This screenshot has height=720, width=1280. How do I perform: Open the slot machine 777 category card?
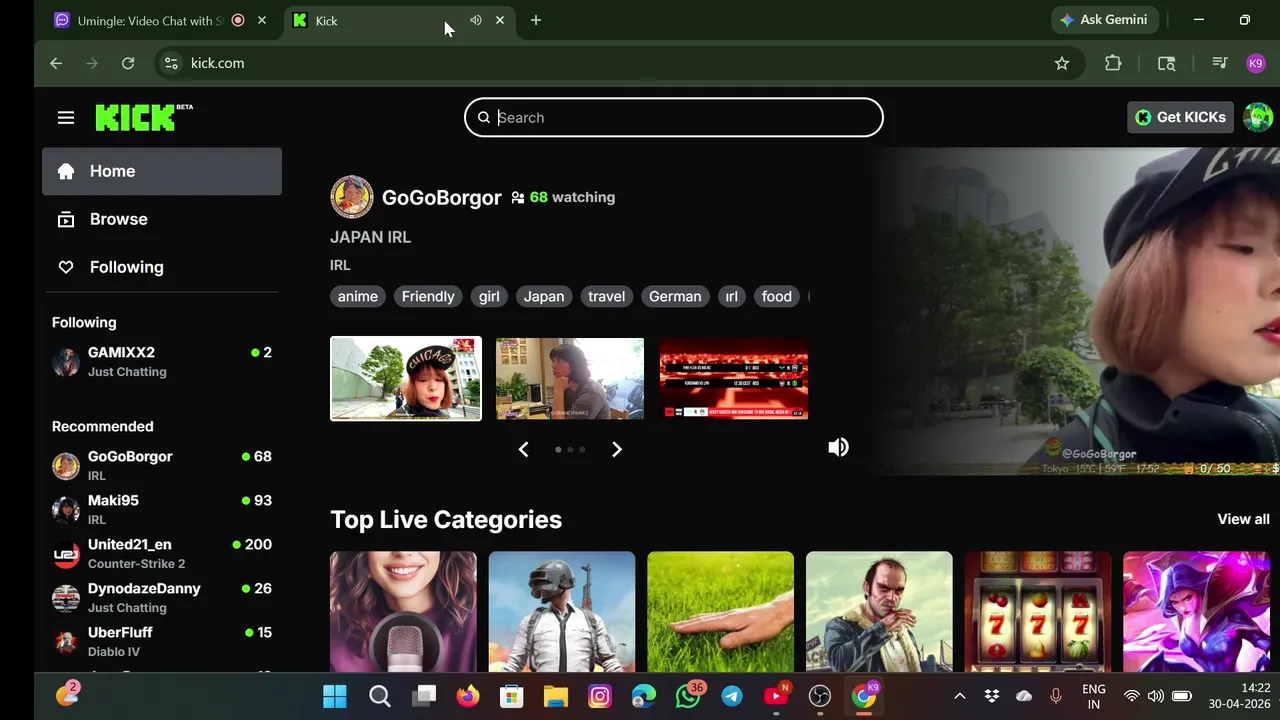point(1038,611)
